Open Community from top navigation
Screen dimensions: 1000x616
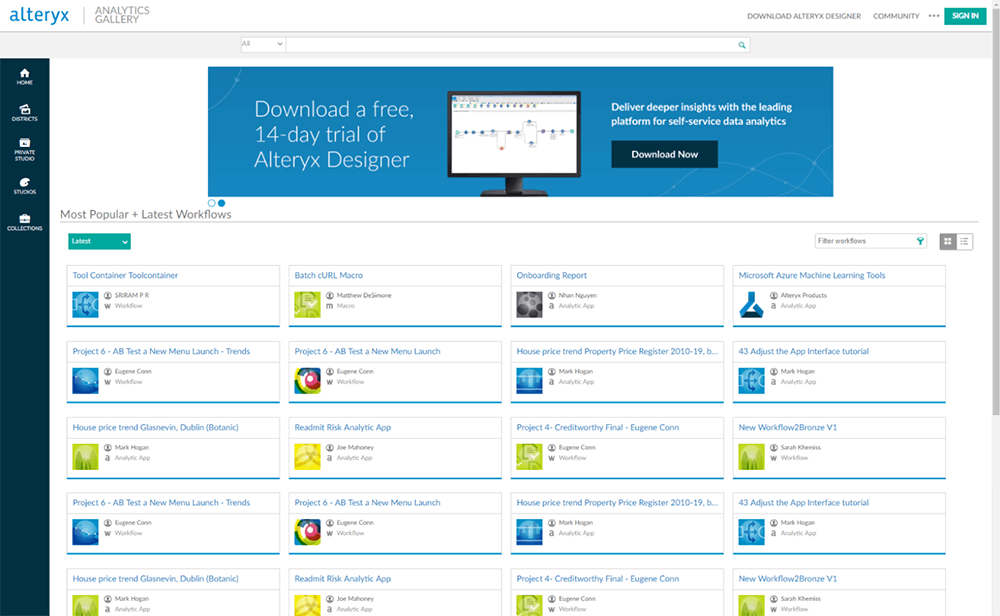pos(896,16)
